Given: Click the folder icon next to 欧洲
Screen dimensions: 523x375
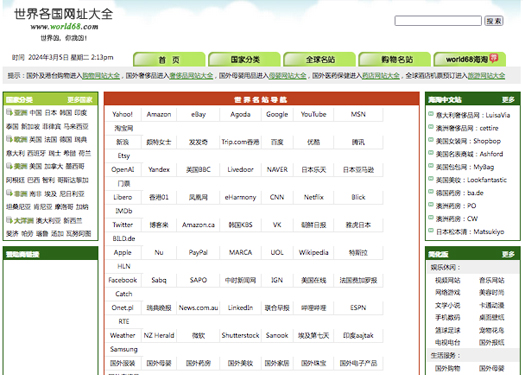Looking at the screenshot, I should point(9,139).
